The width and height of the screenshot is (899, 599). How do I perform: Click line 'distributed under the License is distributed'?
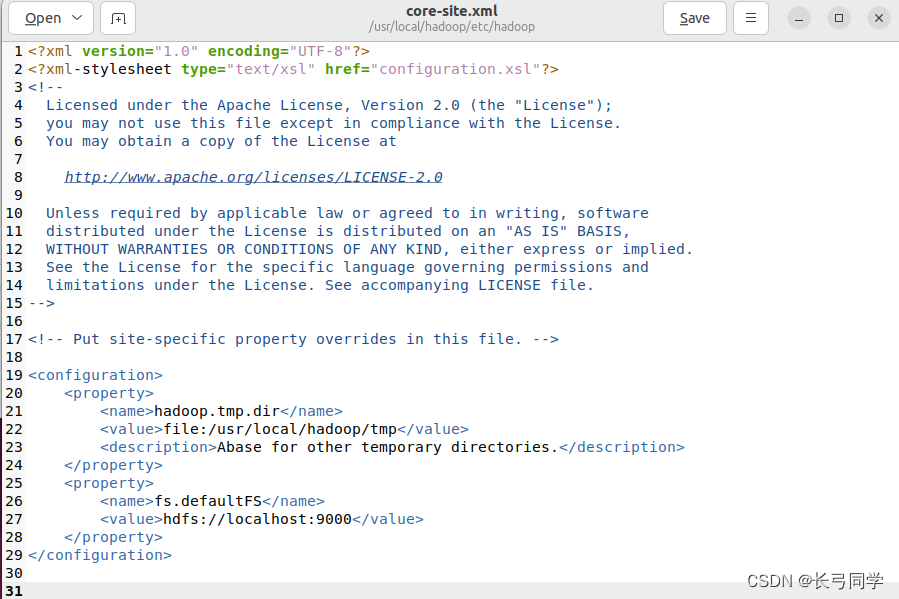[x=338, y=232]
